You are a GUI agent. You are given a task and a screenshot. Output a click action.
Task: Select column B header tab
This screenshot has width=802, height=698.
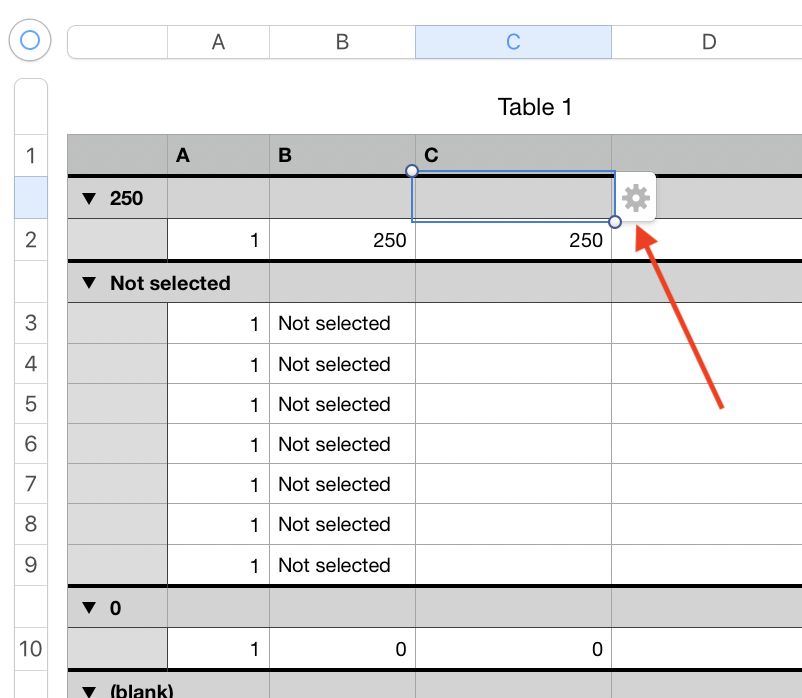pyautogui.click(x=342, y=41)
